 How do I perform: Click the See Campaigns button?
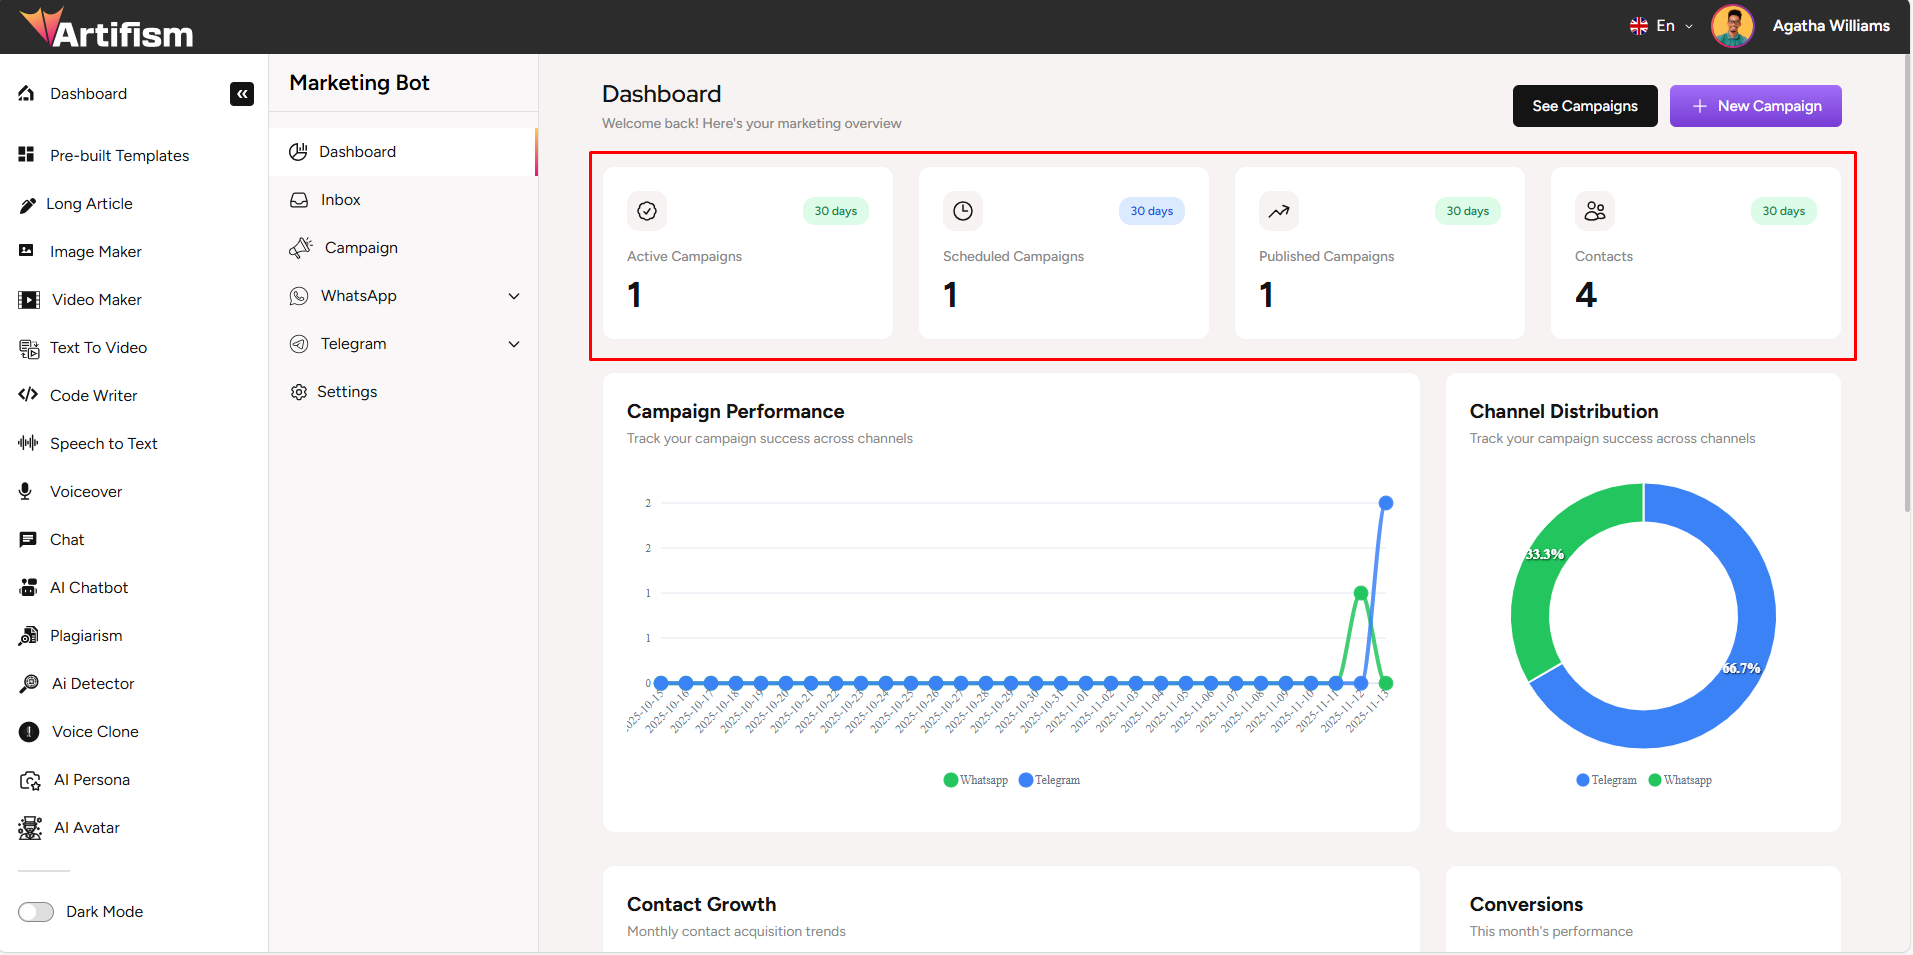1584,105
